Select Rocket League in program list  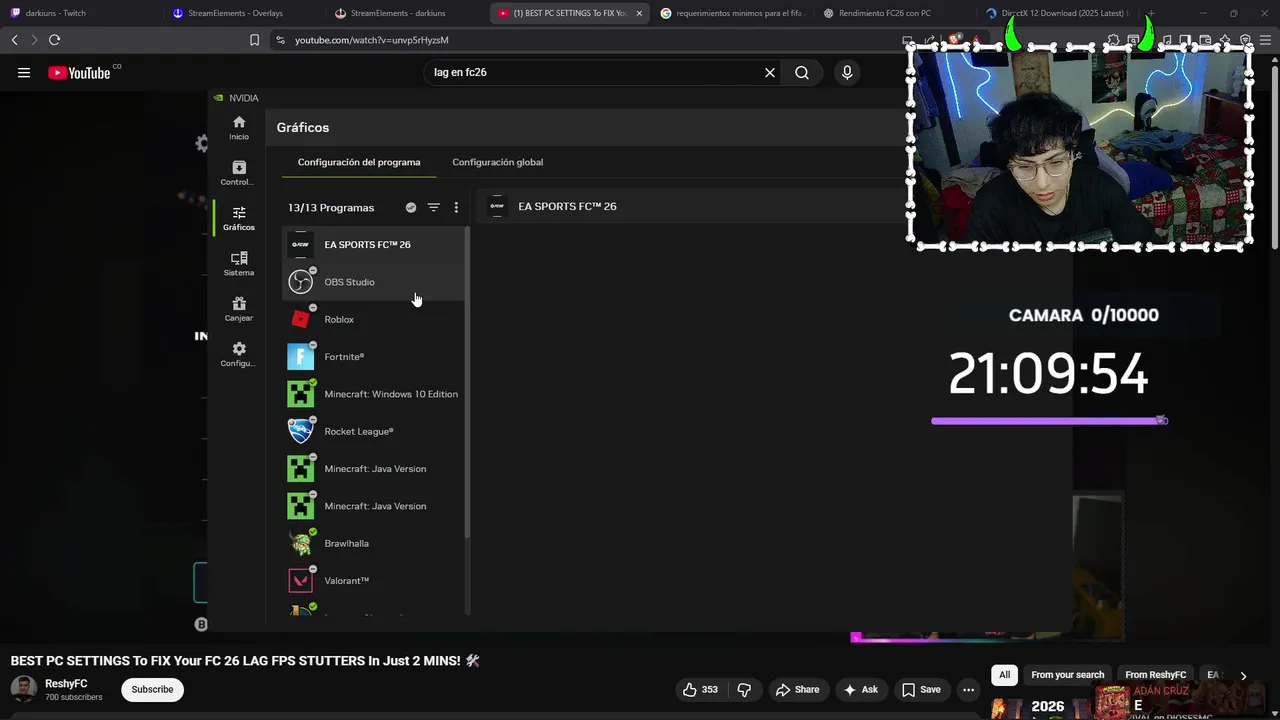point(375,431)
